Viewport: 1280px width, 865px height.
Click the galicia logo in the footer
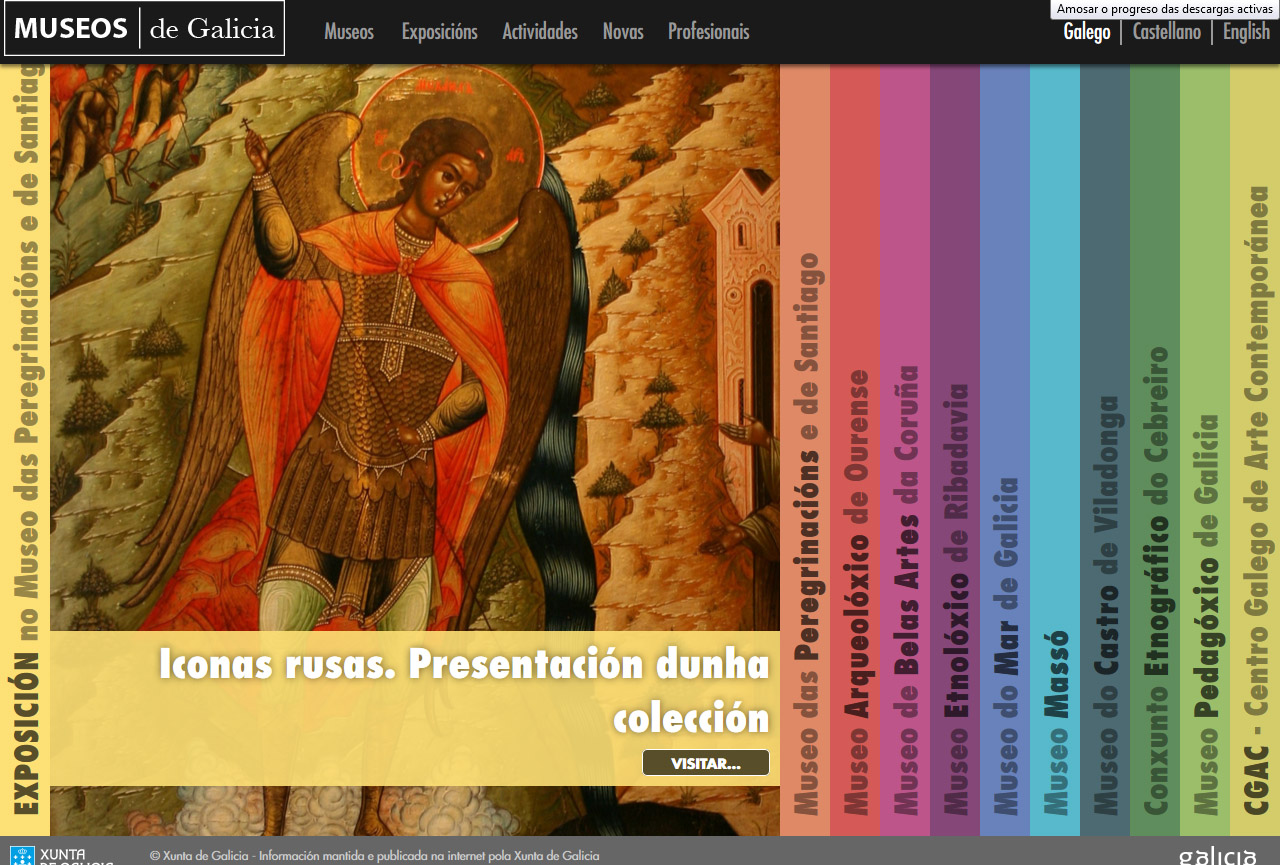click(x=1217, y=856)
